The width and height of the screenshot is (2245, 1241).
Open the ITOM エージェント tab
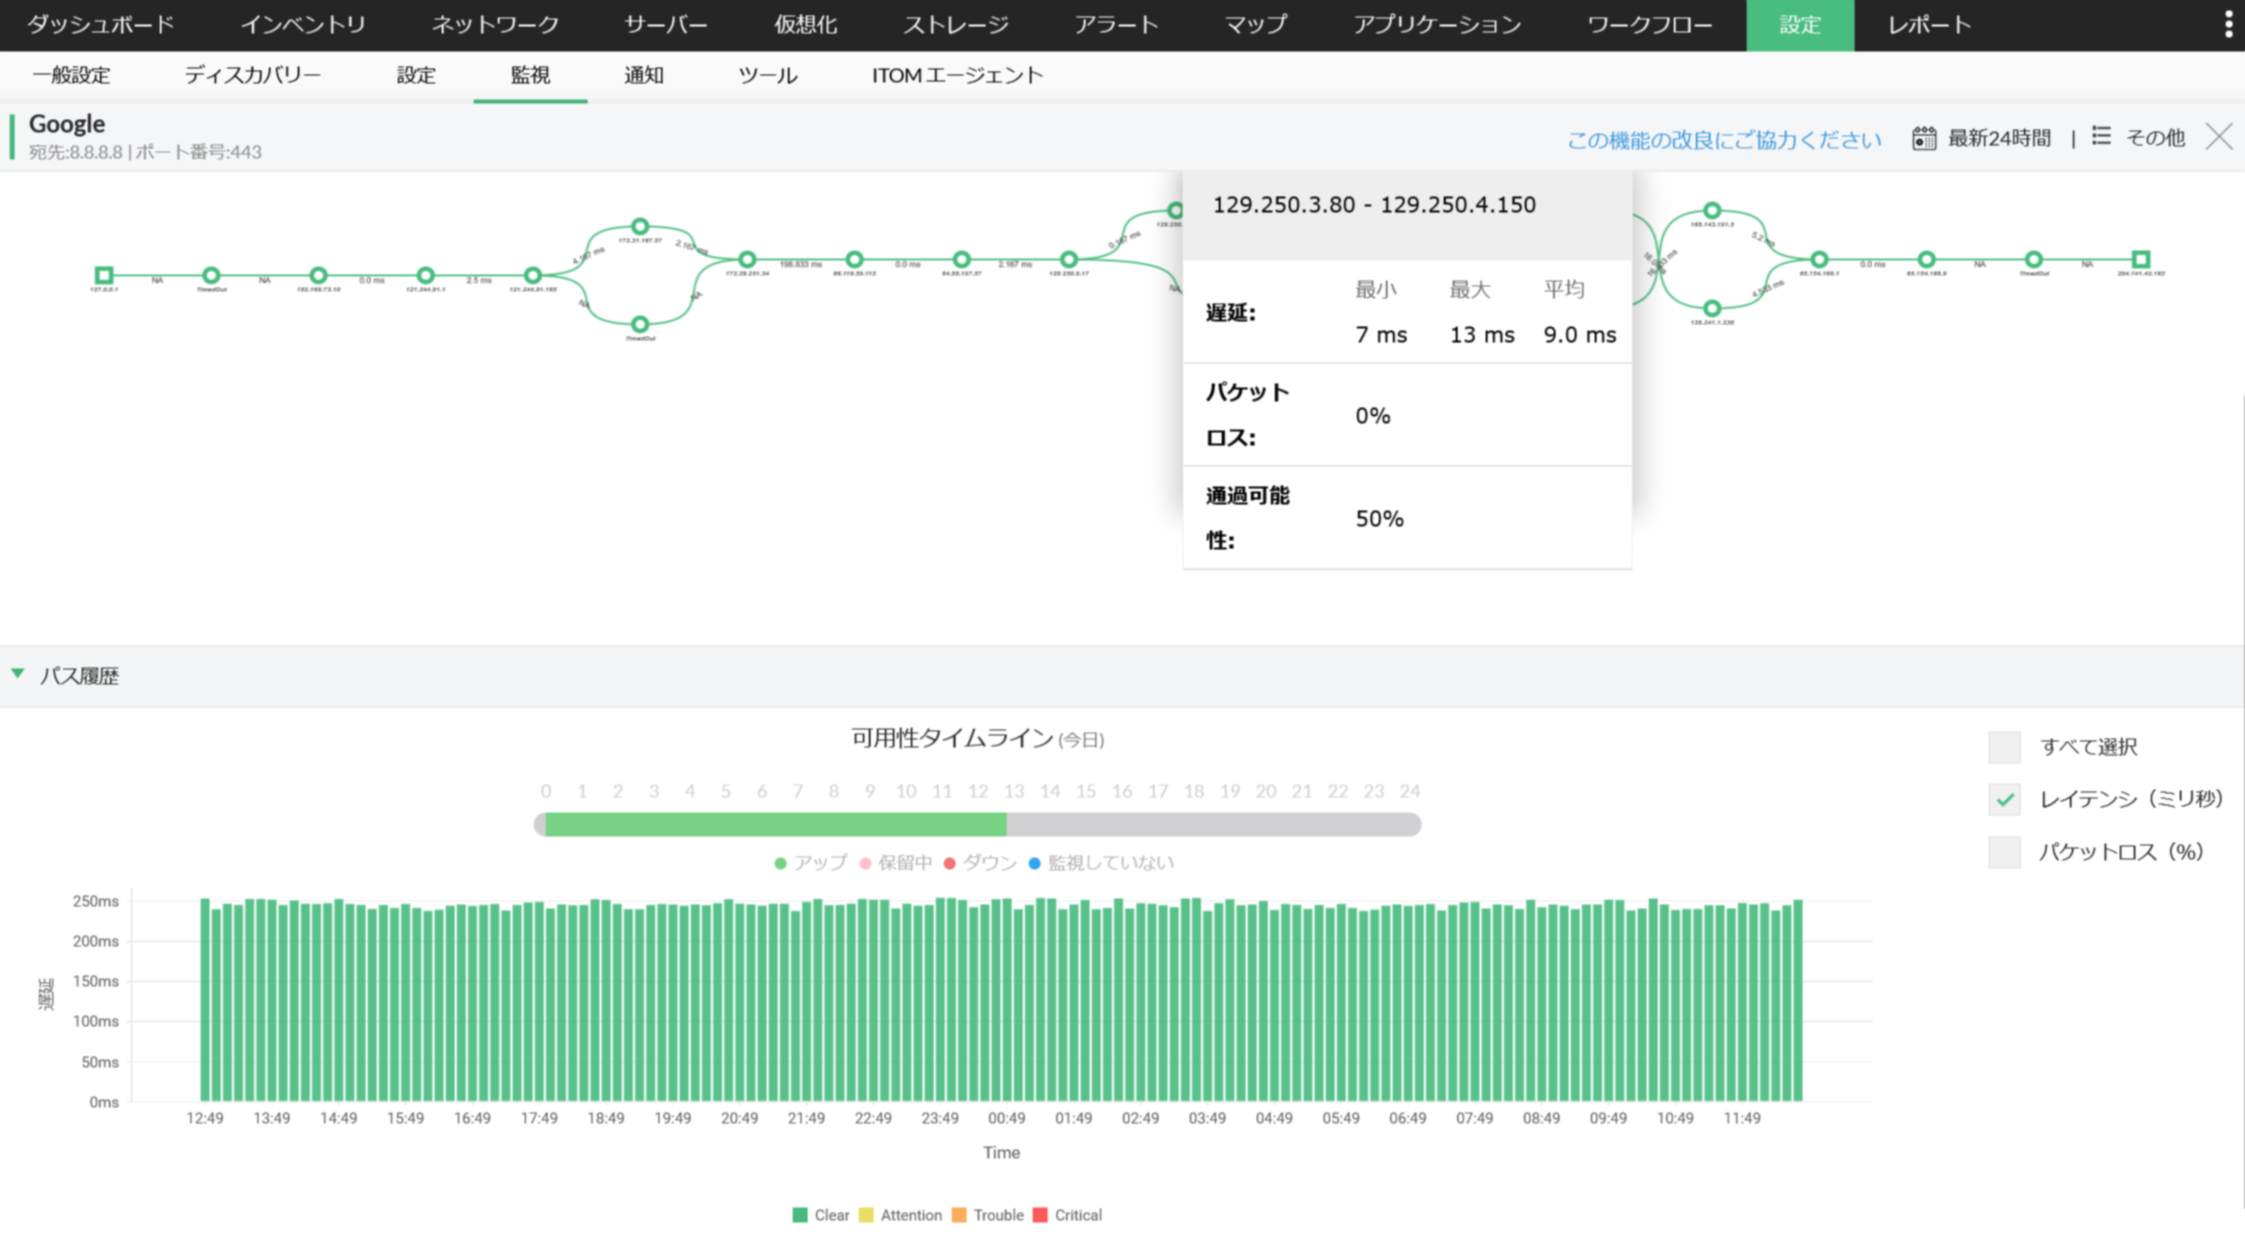click(x=957, y=75)
